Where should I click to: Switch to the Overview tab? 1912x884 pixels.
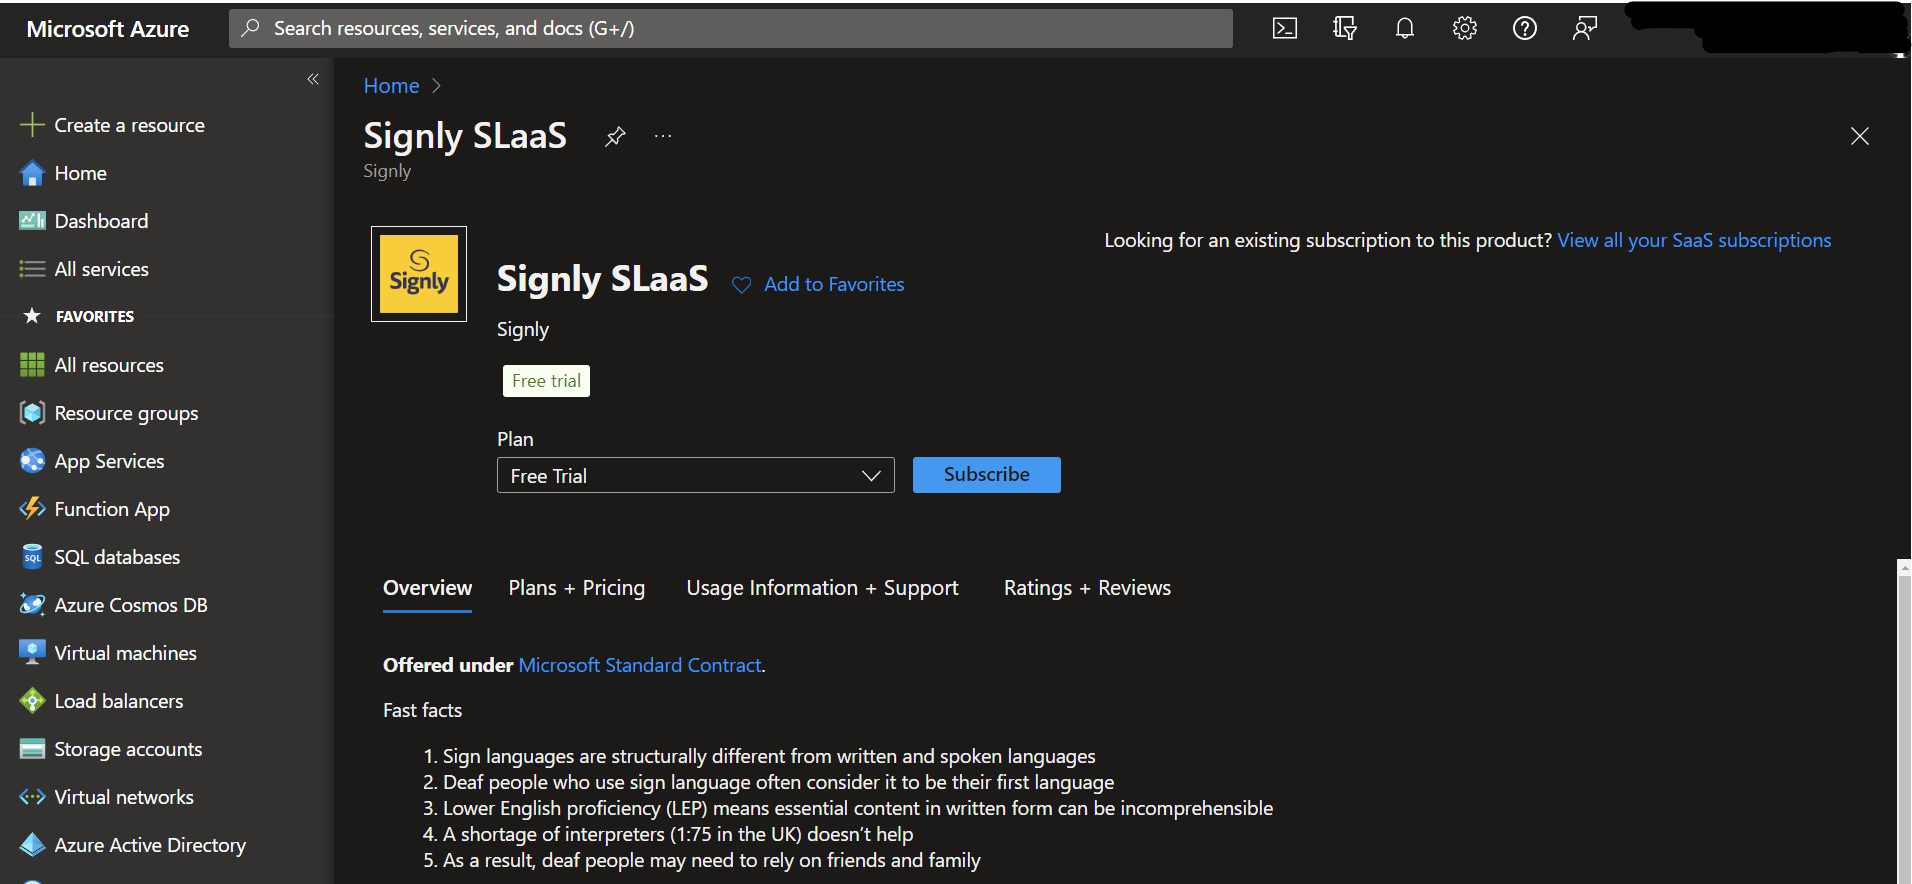(427, 588)
